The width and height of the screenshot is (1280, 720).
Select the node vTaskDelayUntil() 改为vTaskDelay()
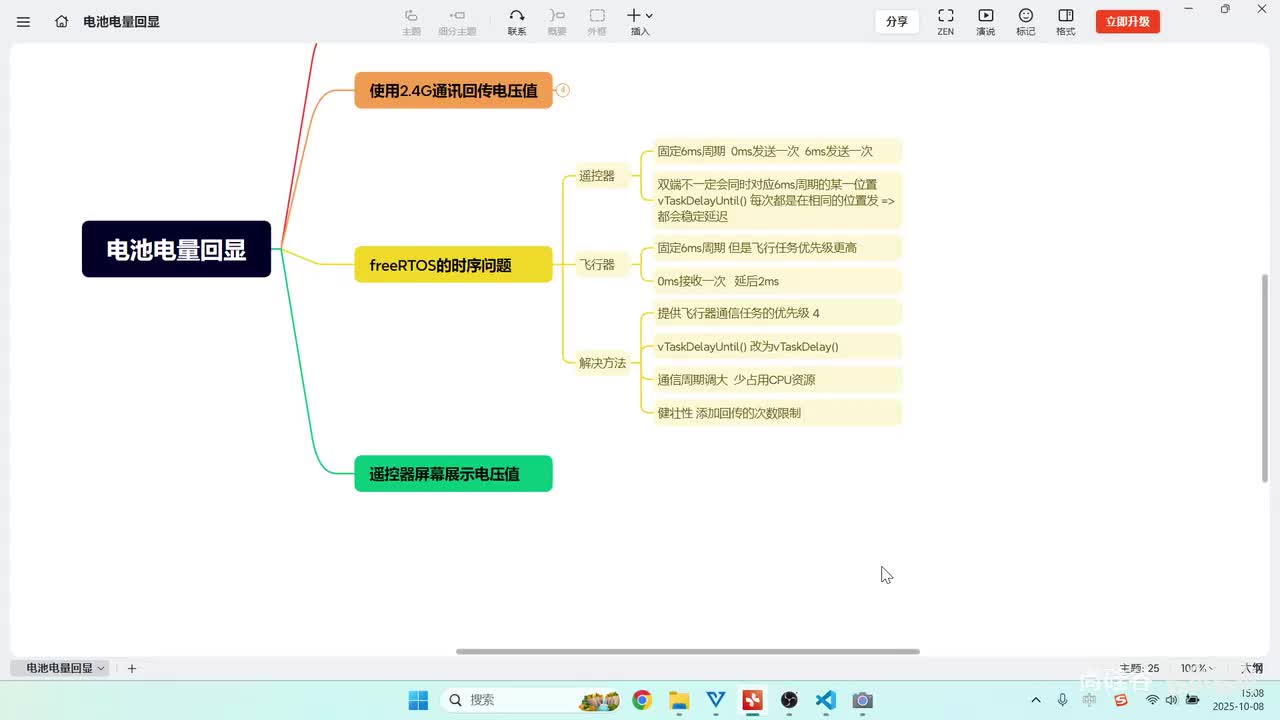777,346
